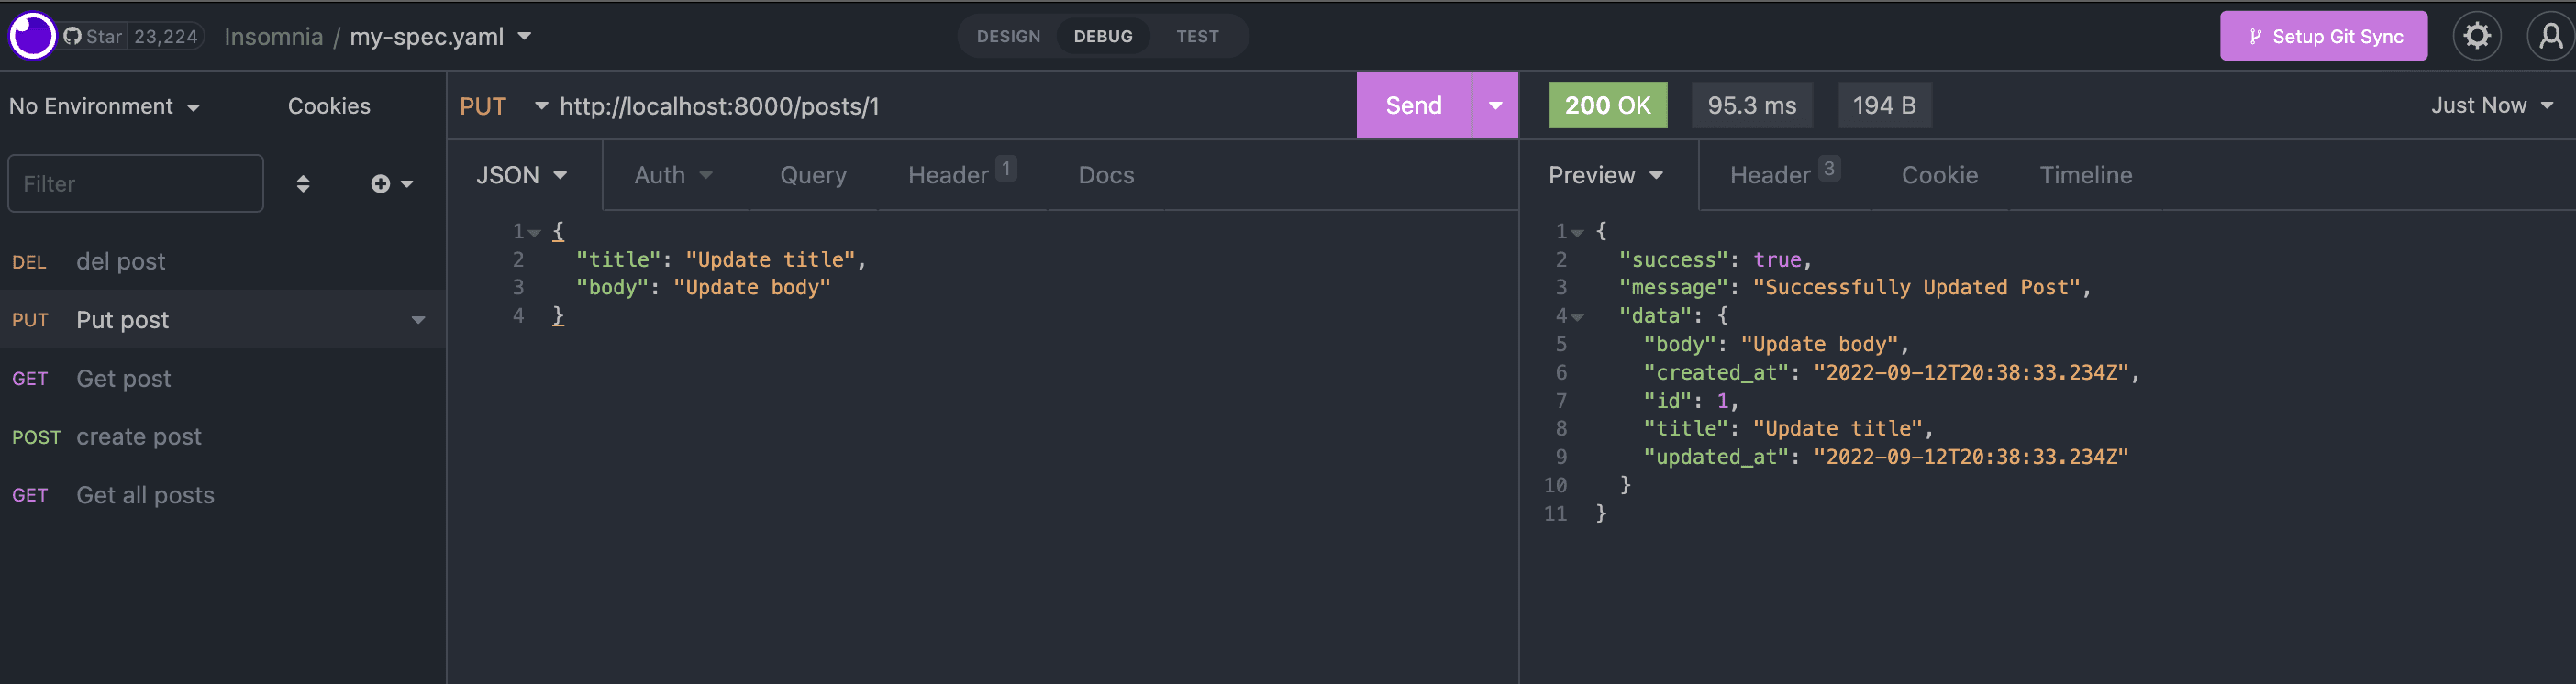
Task: Open the No Environment dropdown
Action: 104,106
